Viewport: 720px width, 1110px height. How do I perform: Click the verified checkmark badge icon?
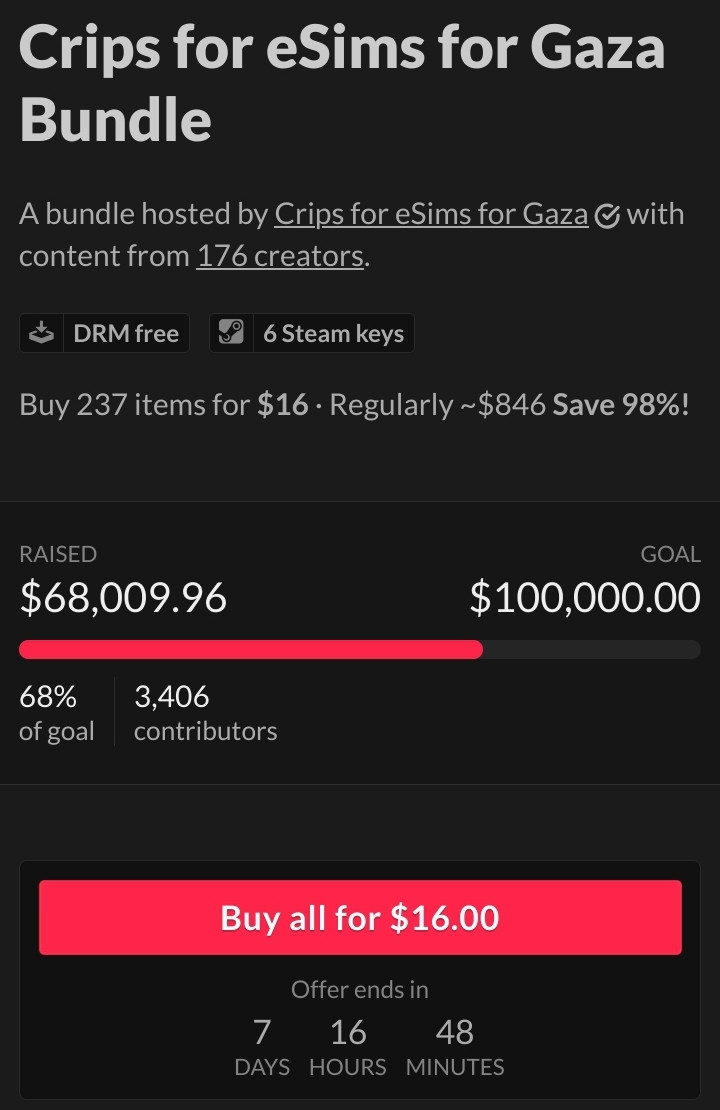click(x=607, y=216)
